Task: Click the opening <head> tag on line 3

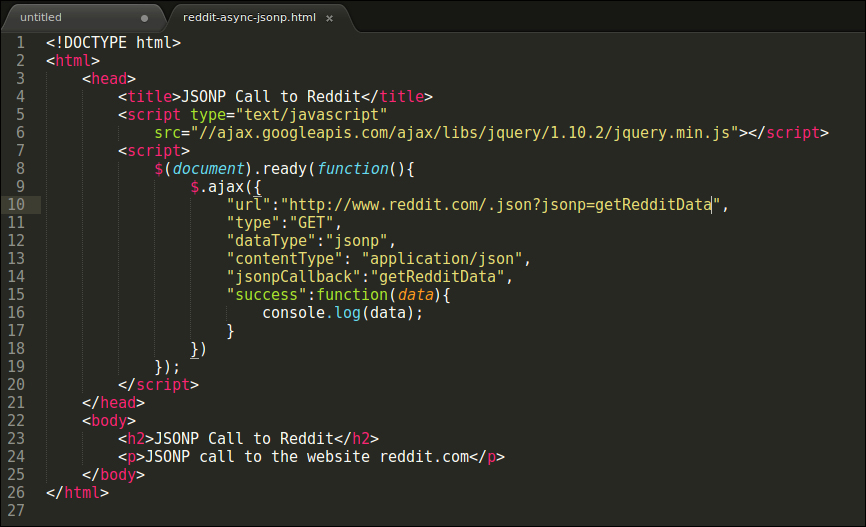Action: tap(109, 78)
